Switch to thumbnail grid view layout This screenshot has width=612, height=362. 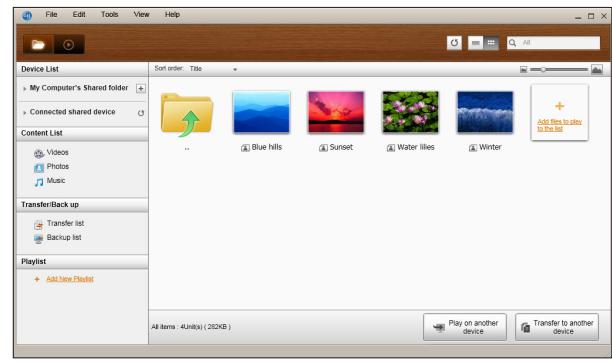coord(491,43)
